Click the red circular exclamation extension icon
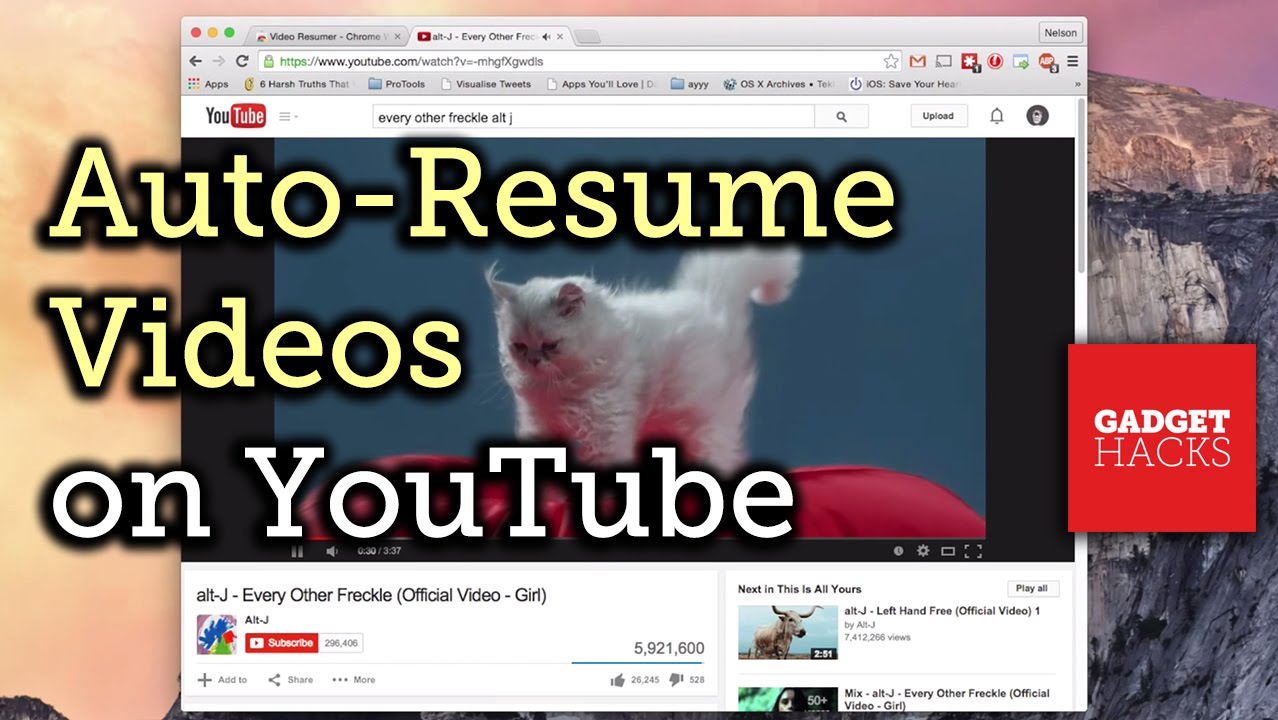This screenshot has width=1278, height=720. click(x=995, y=61)
